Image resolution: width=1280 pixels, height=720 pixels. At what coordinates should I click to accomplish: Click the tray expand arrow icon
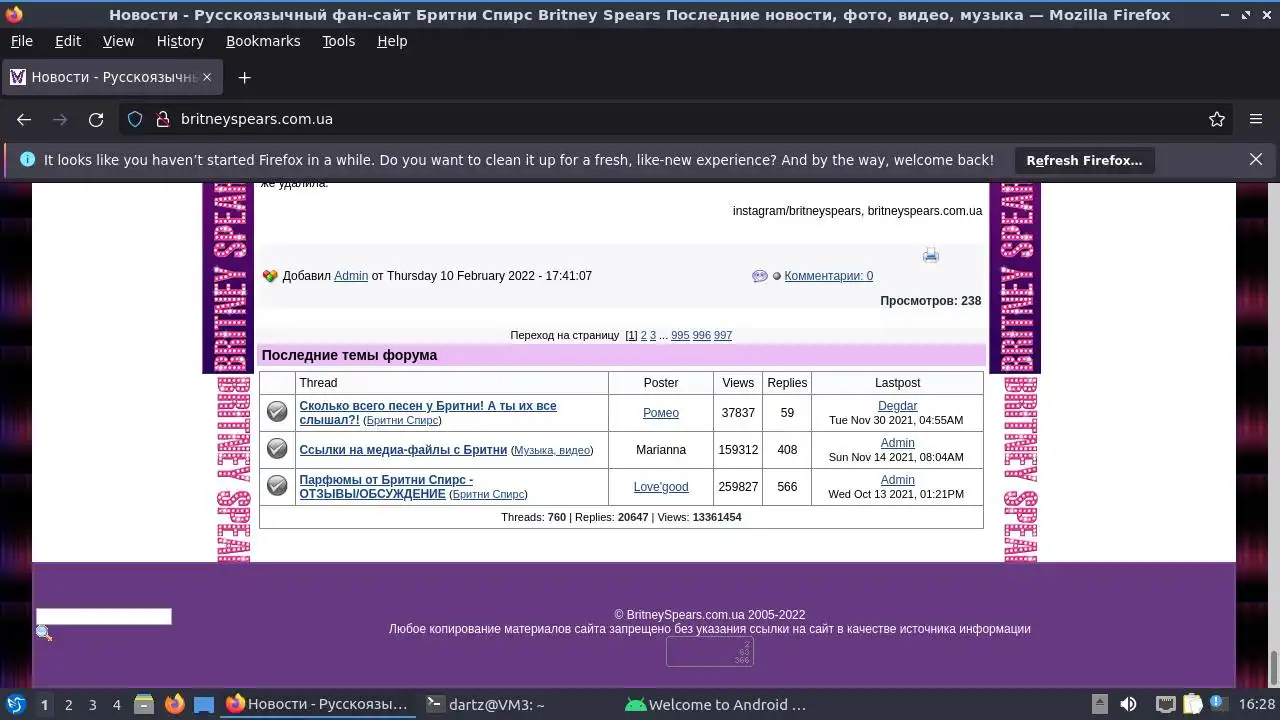click(1099, 703)
